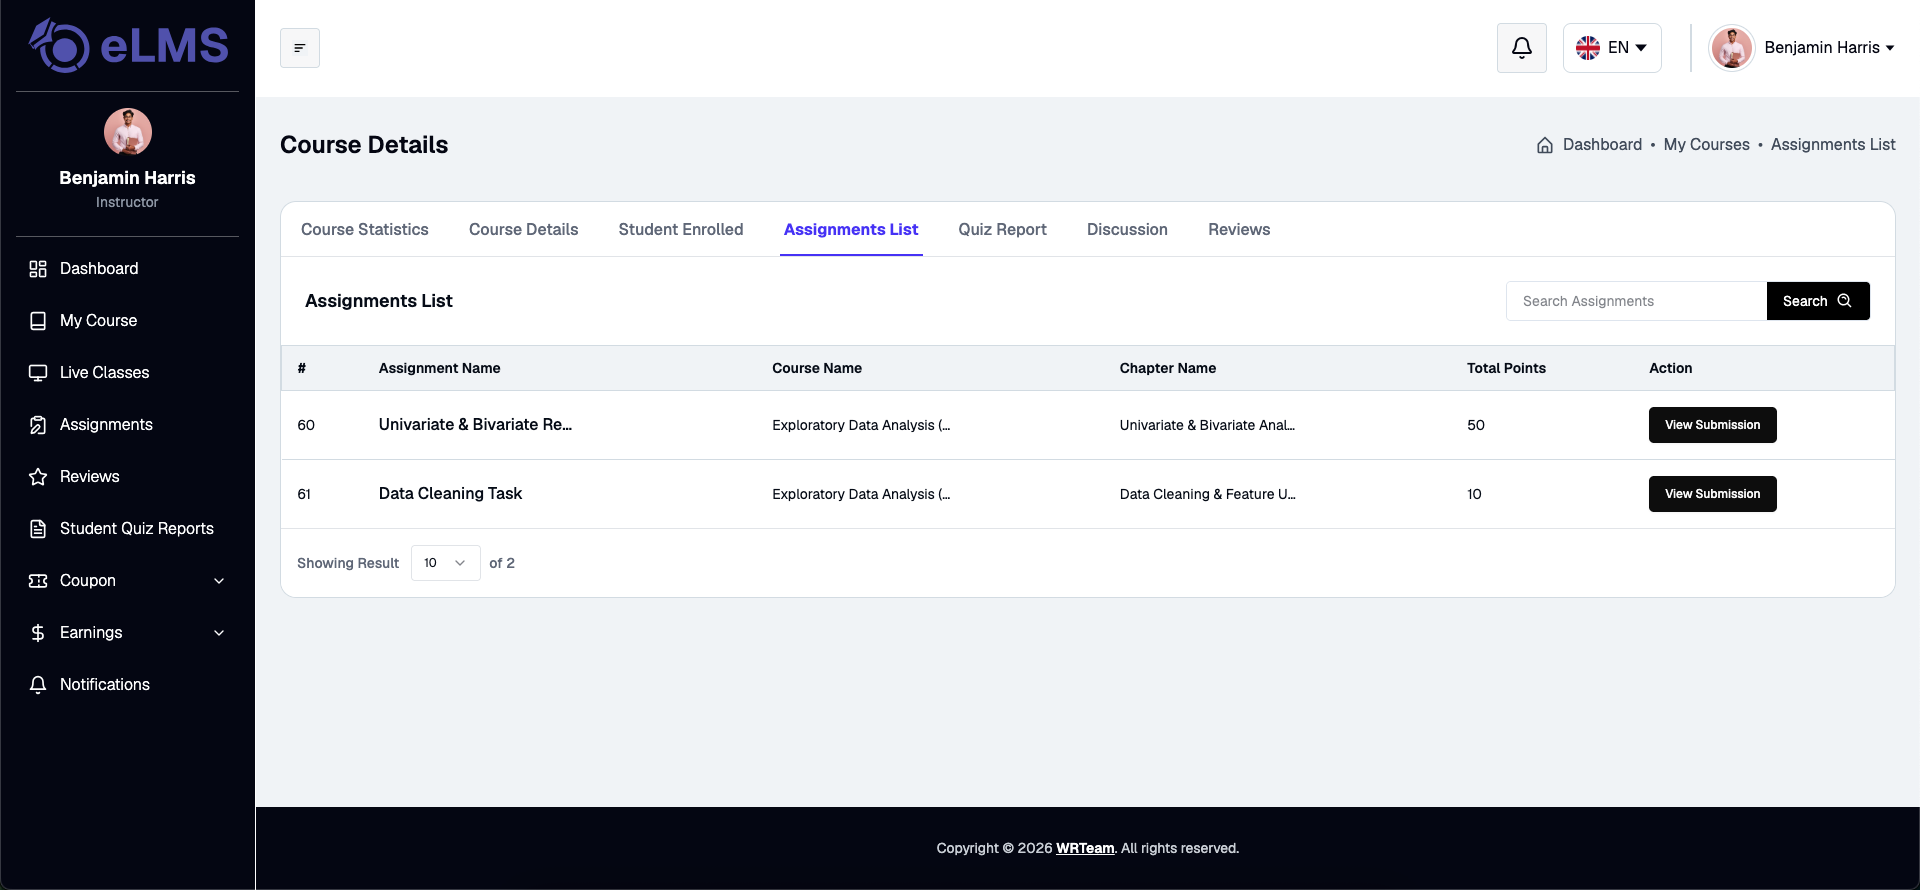Switch to Course Statistics tab
Viewport: 1920px width, 890px height.
tap(365, 230)
